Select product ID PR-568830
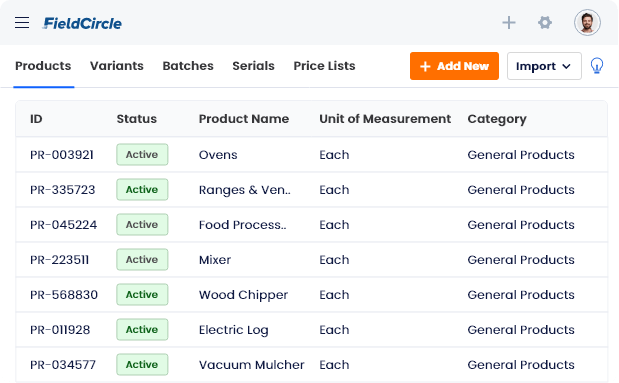Image resolution: width=619 pixels, height=383 pixels. (64, 295)
